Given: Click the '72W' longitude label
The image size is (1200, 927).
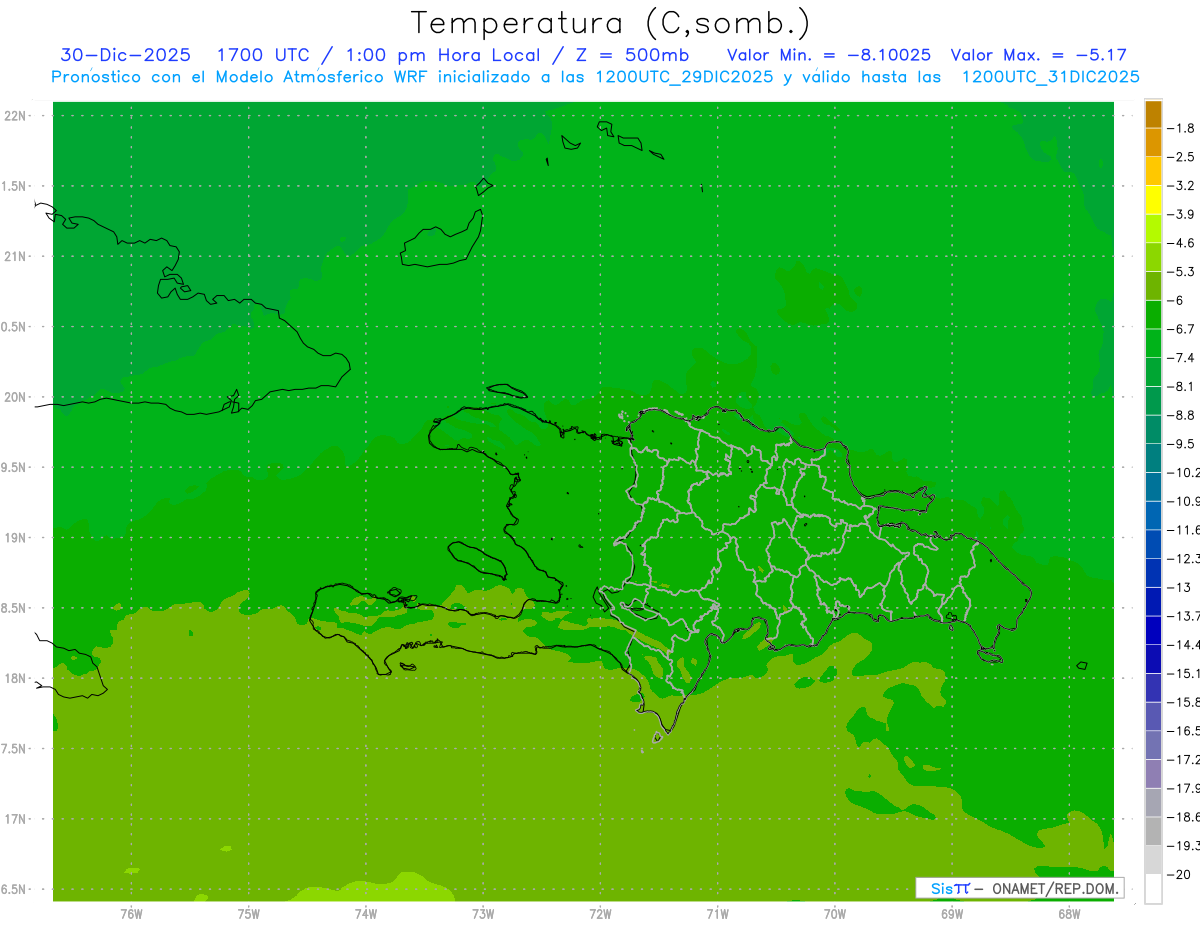Looking at the screenshot, I should [x=600, y=914].
